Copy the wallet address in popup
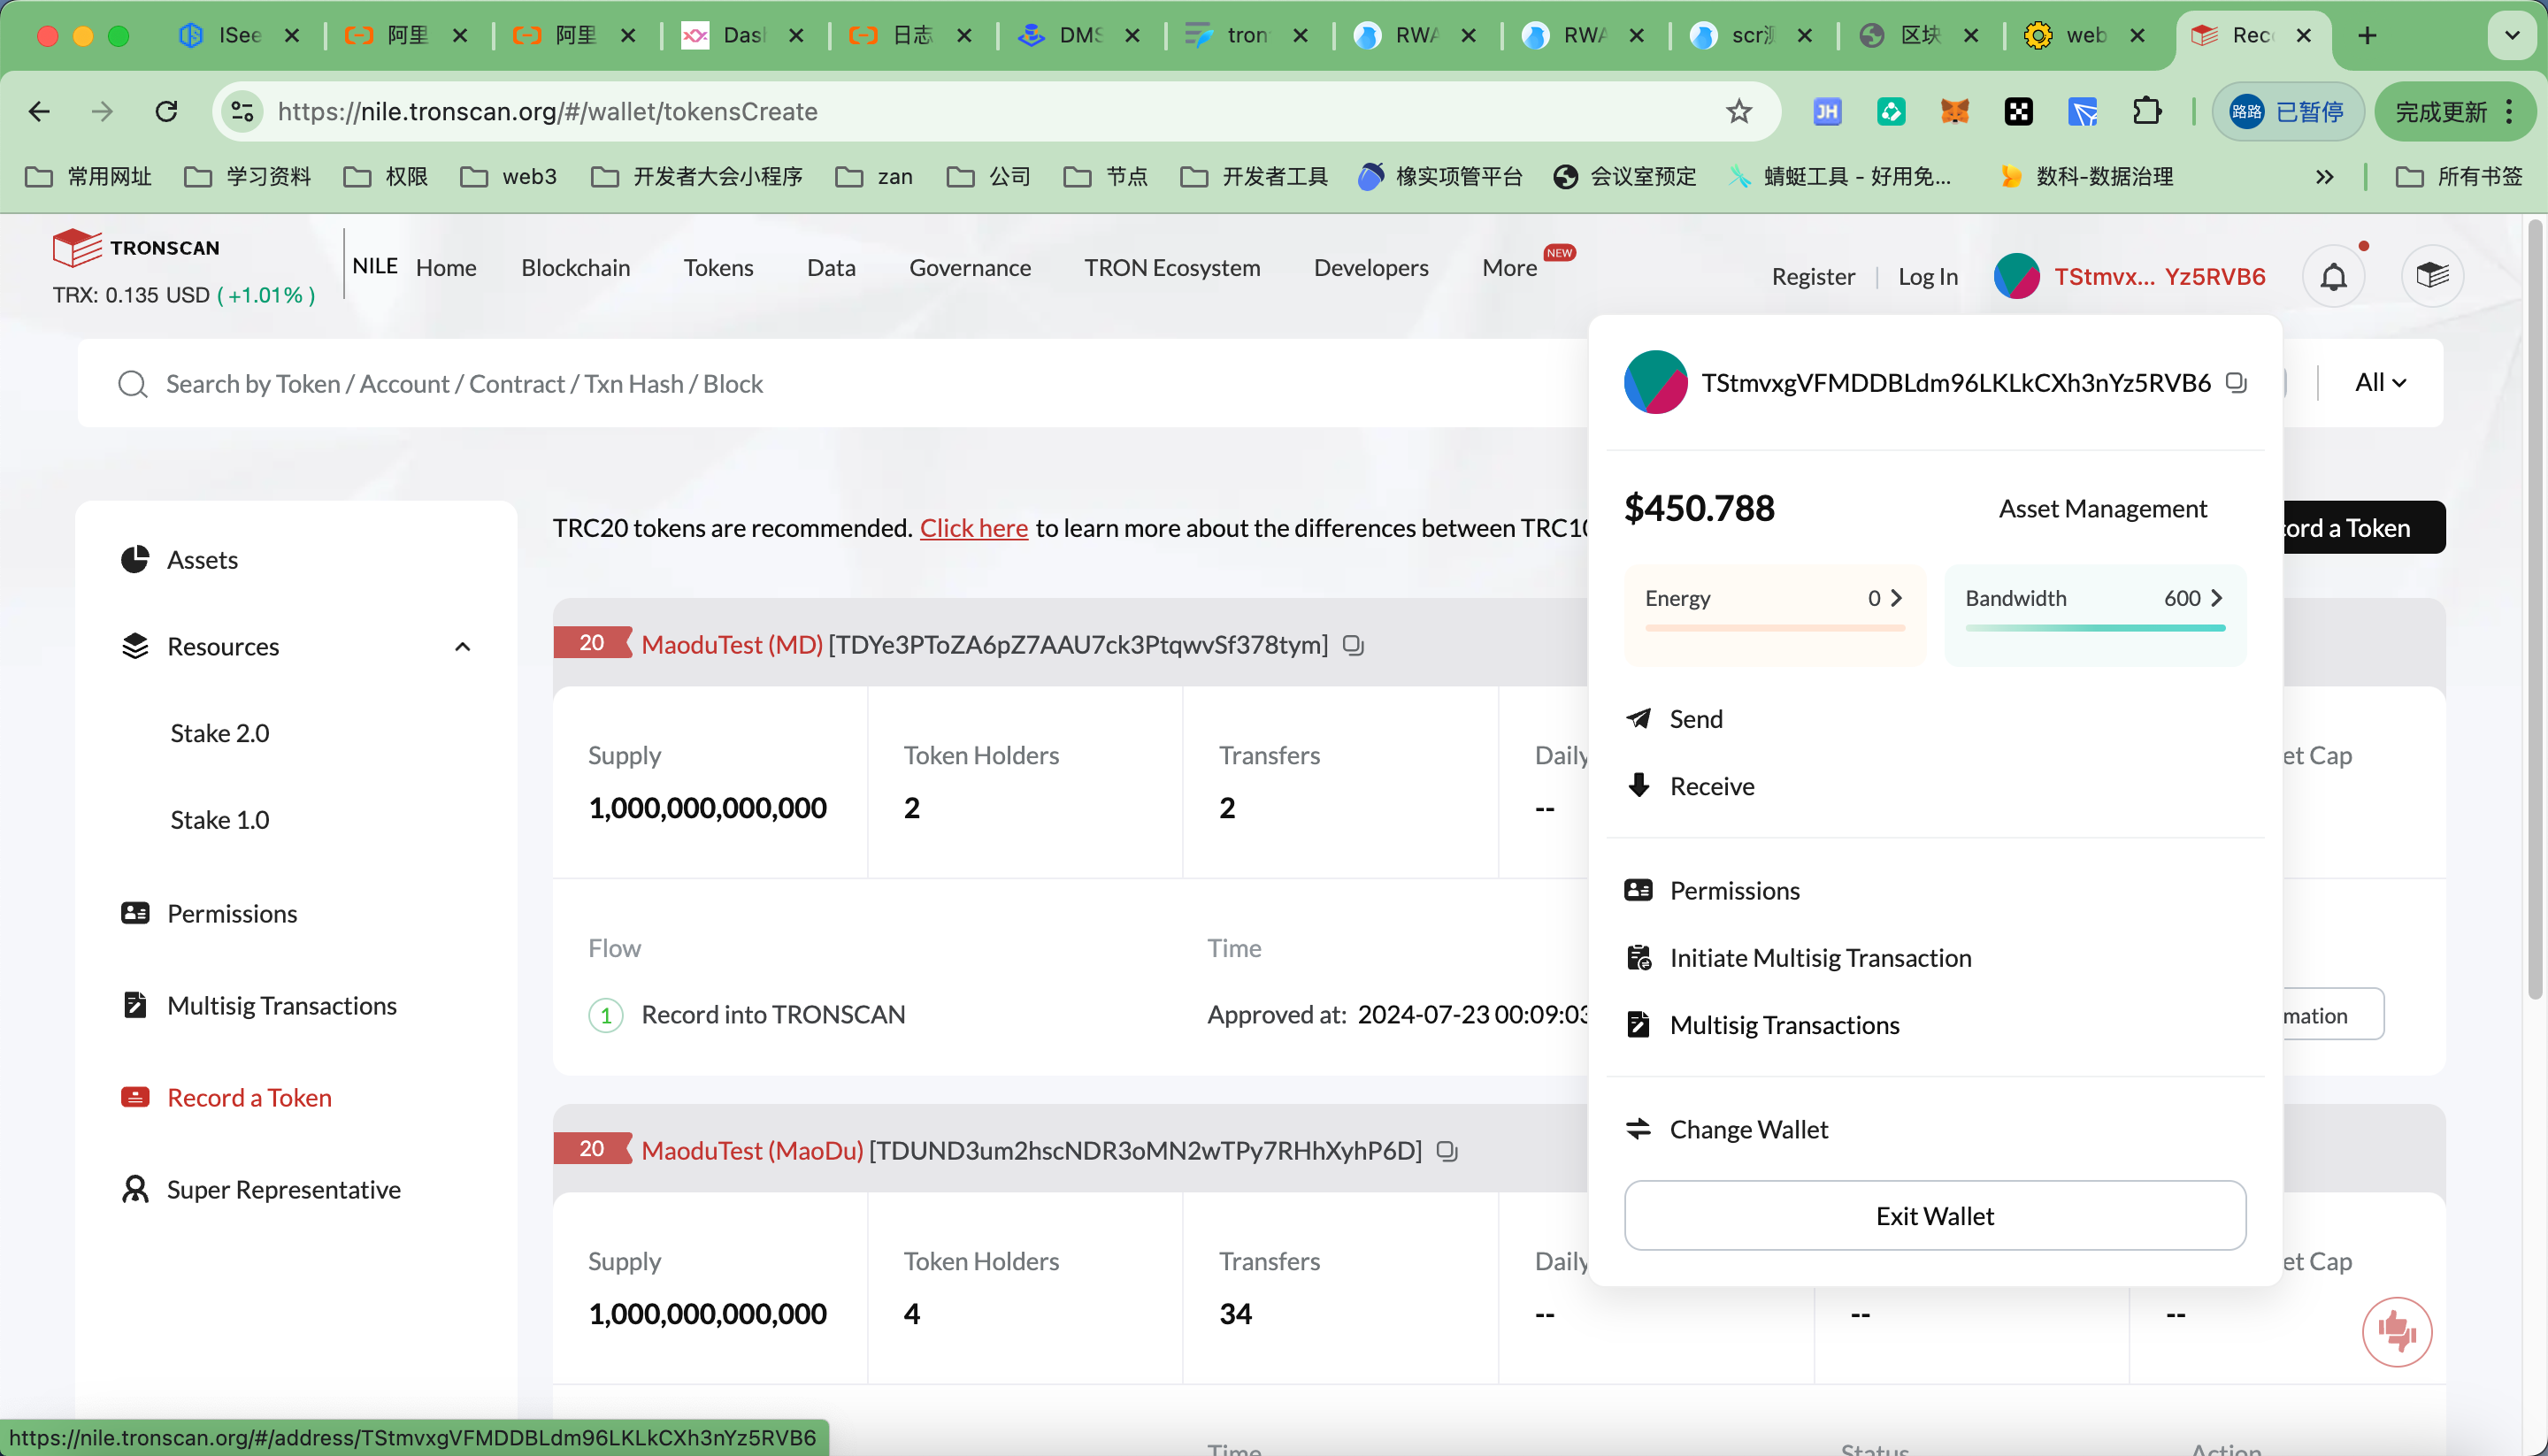The width and height of the screenshot is (2548, 1456). coord(2237,383)
